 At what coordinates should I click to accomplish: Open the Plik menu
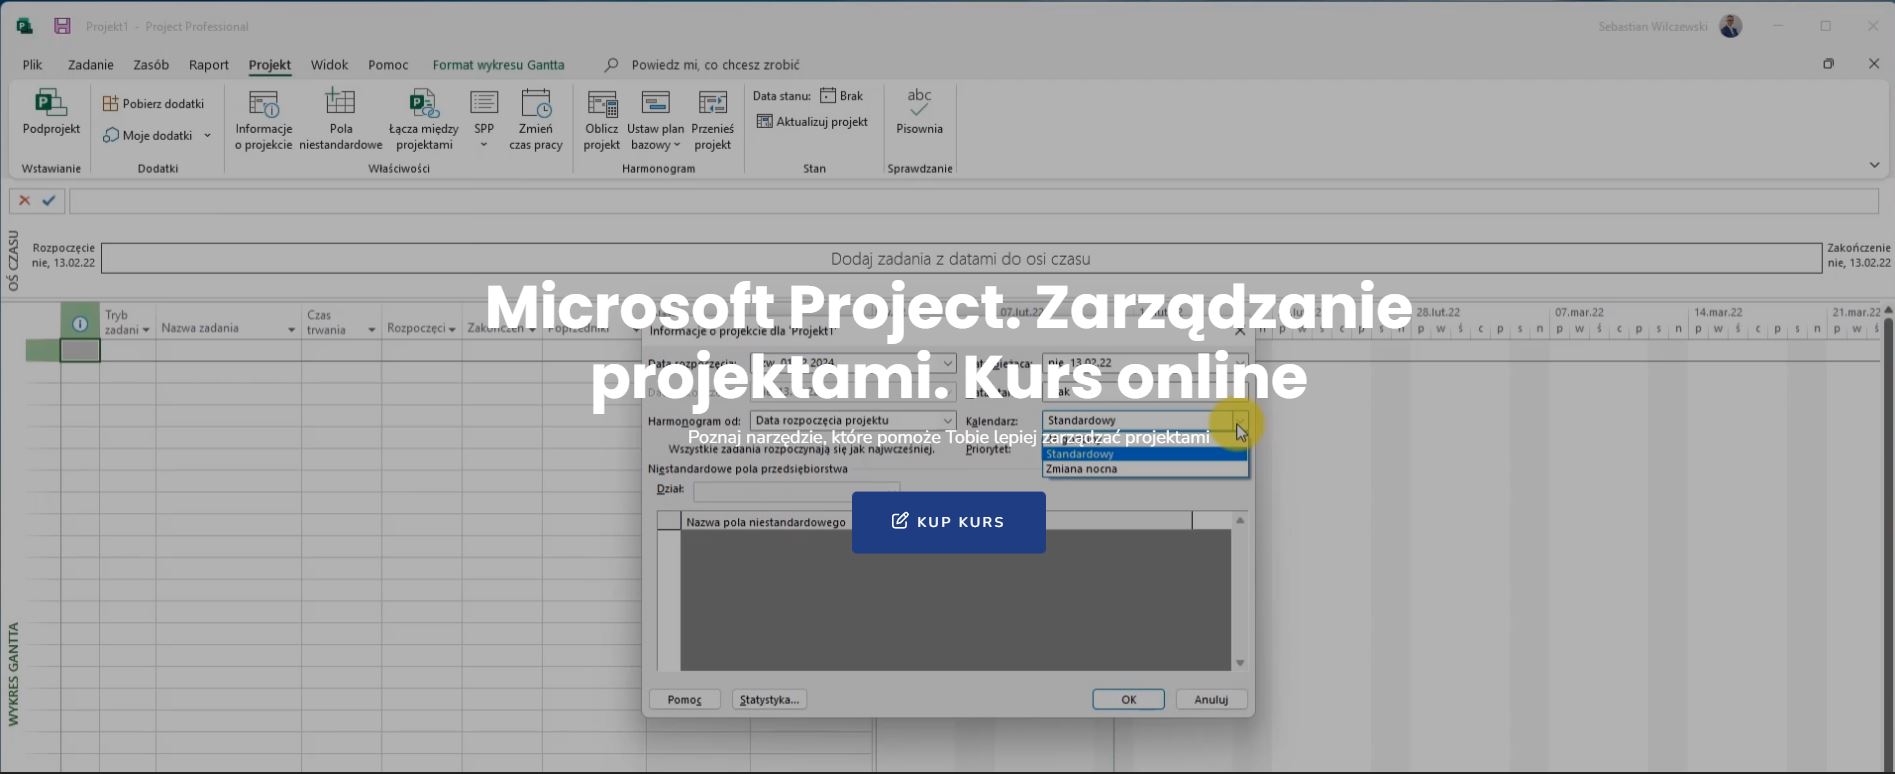pyautogui.click(x=32, y=65)
